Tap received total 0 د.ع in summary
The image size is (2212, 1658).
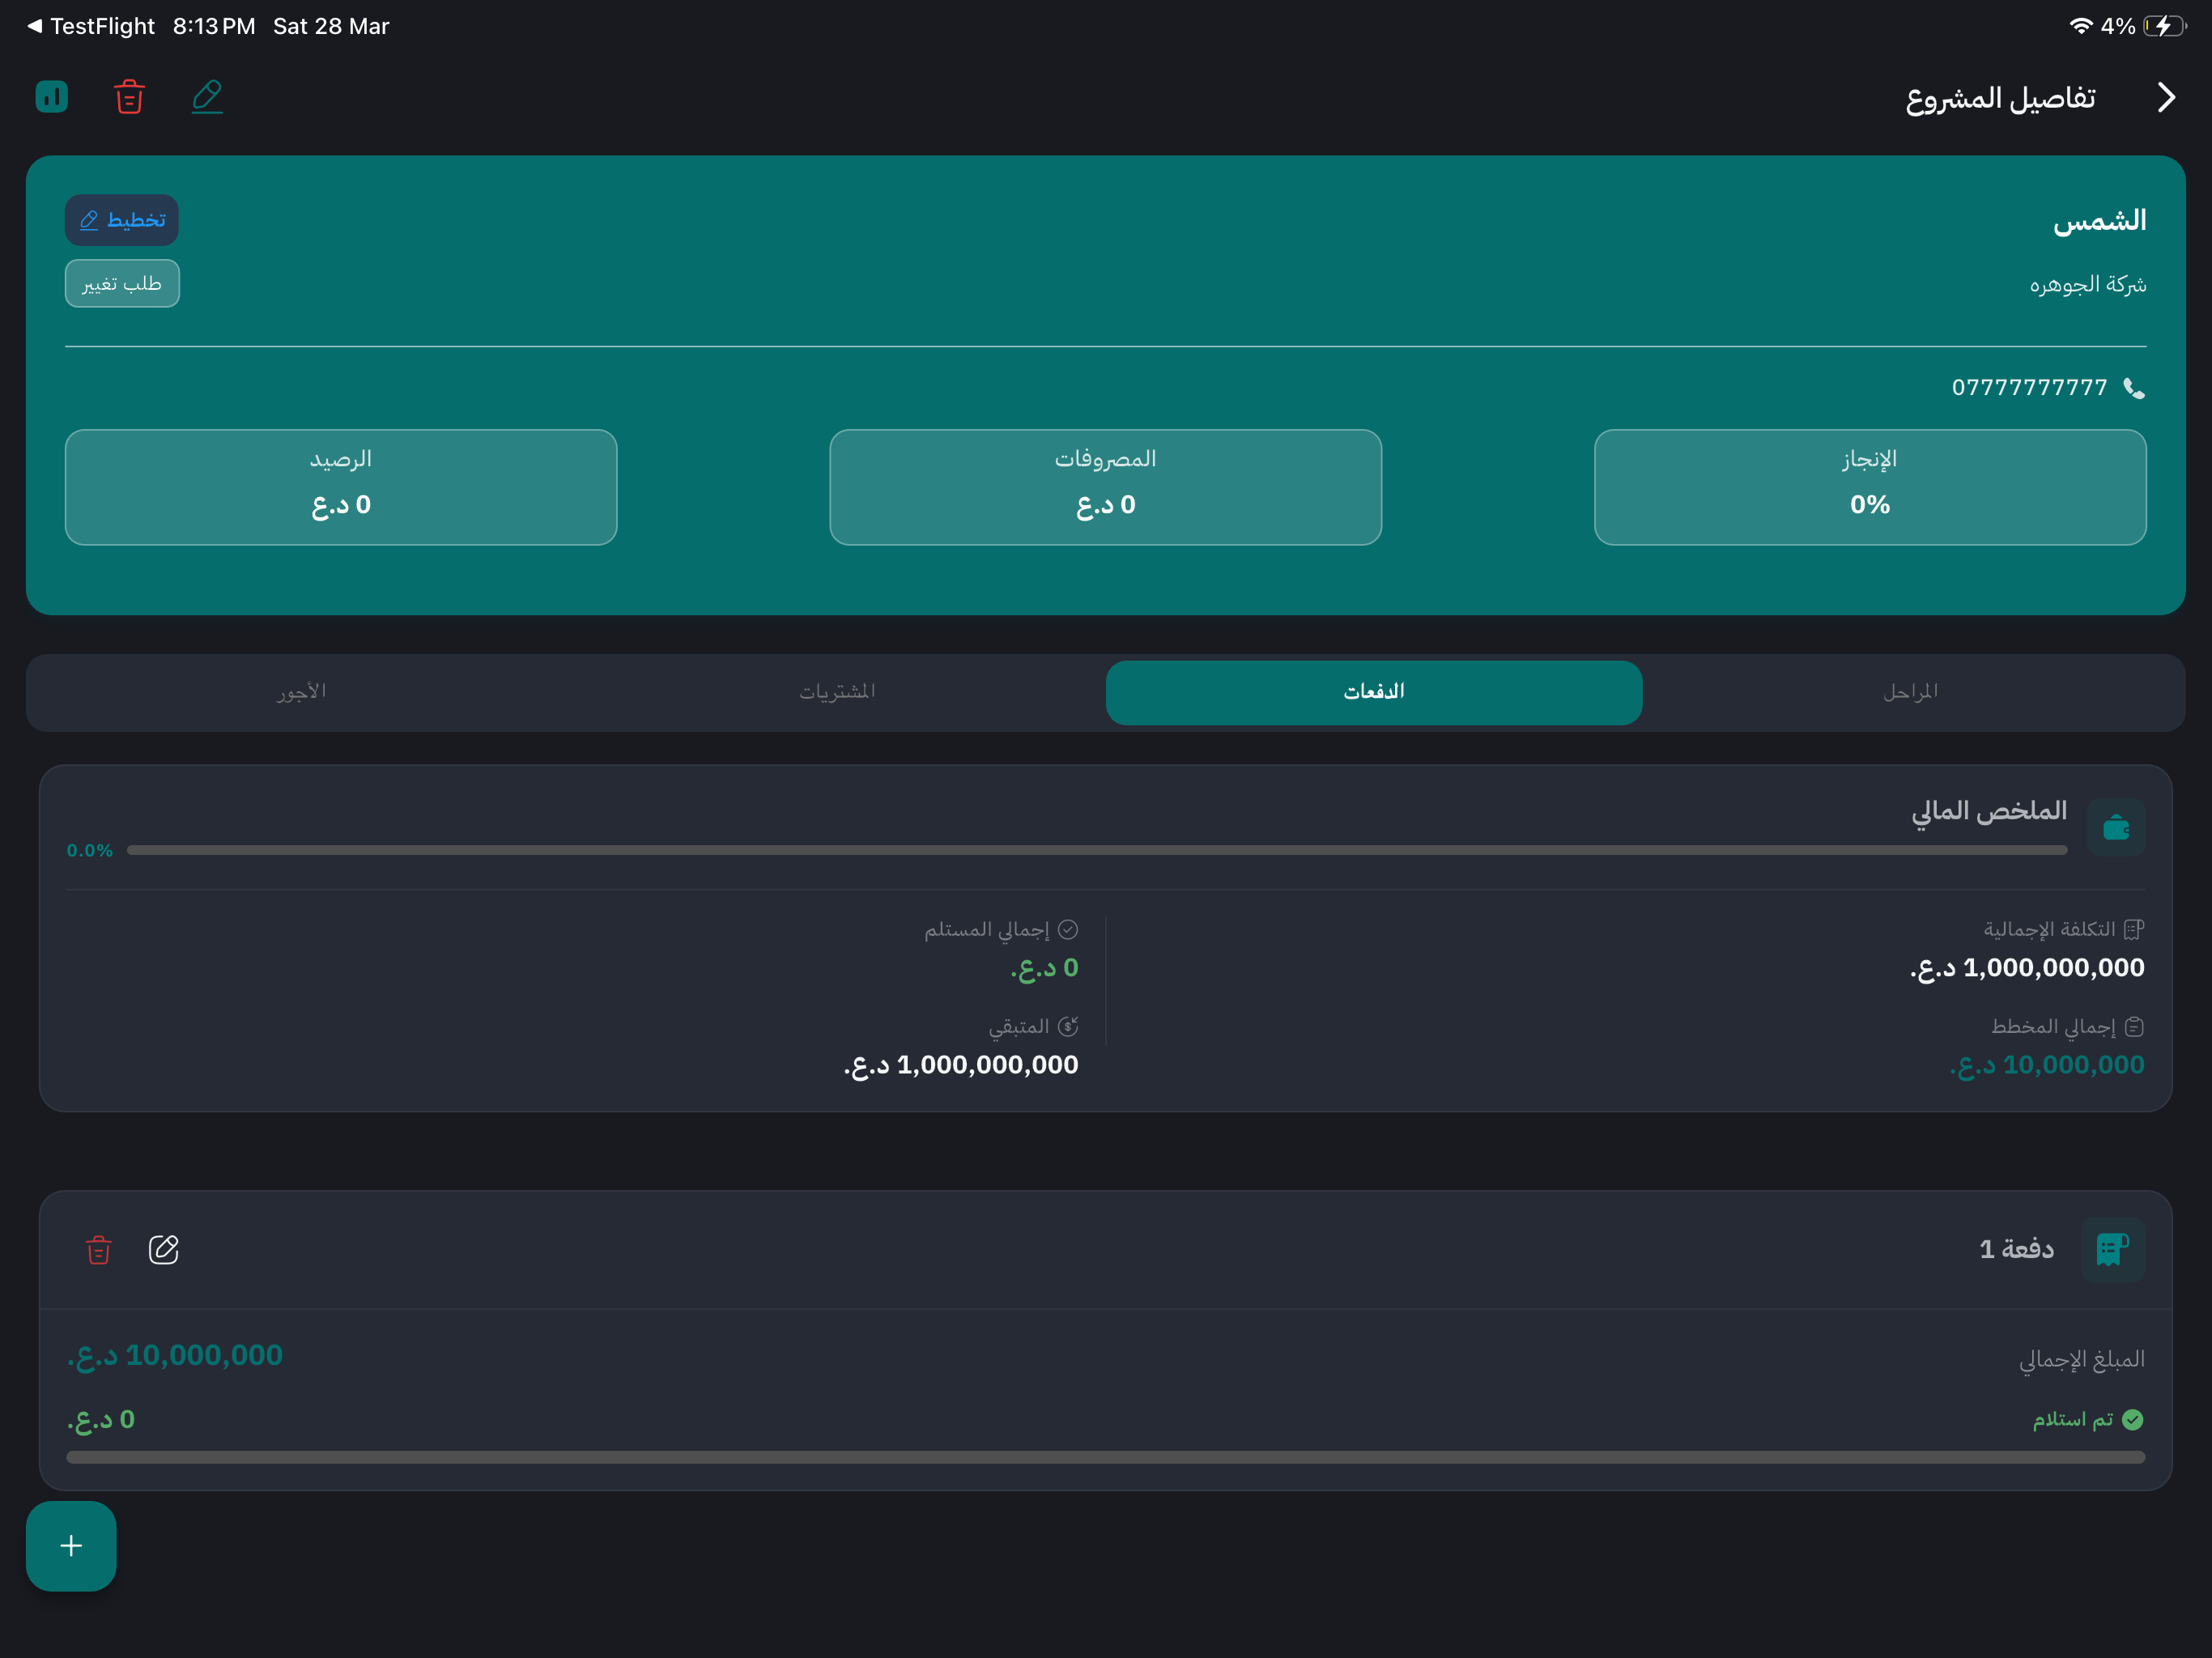tap(1044, 968)
